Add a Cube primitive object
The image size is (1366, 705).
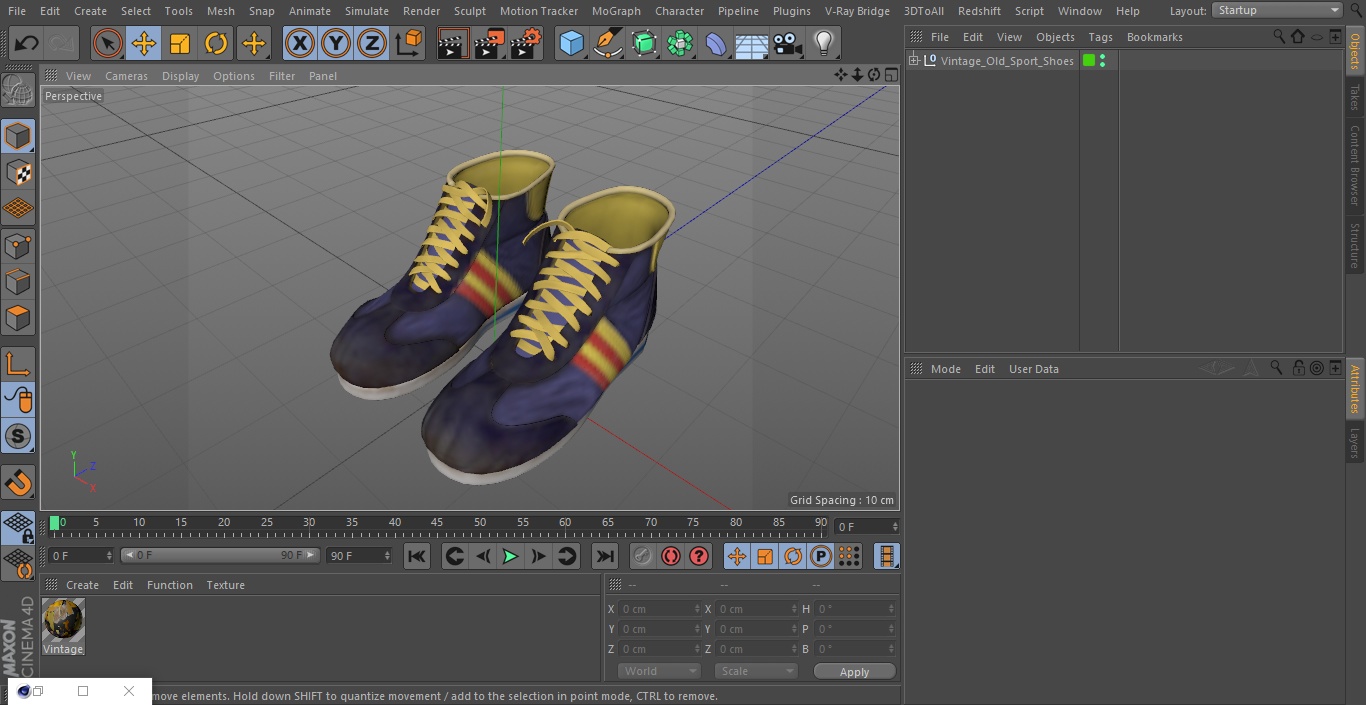(x=572, y=43)
